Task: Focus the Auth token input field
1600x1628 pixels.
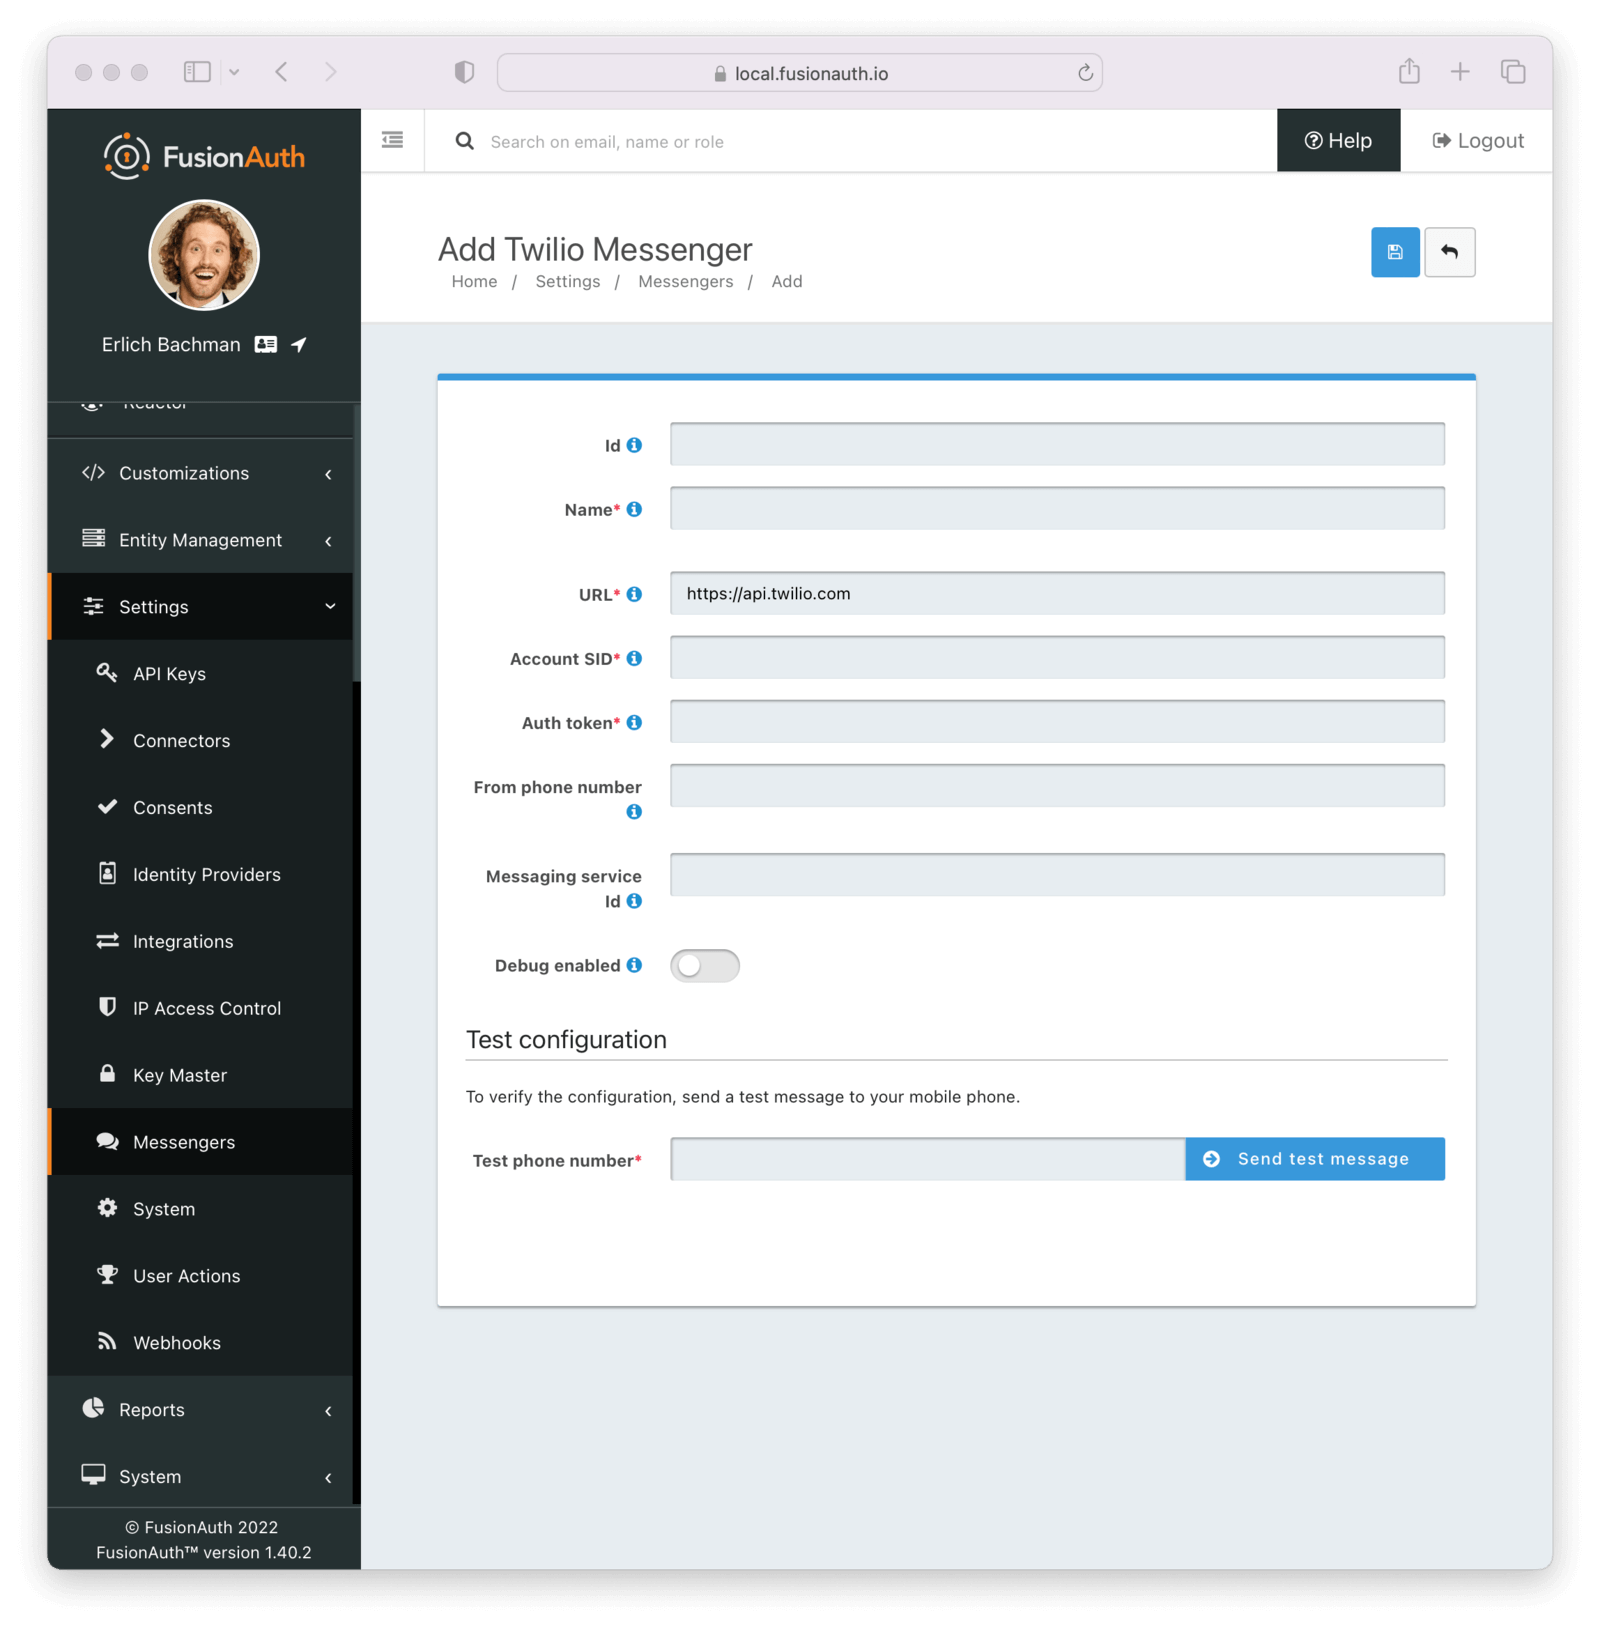Action: (1057, 721)
